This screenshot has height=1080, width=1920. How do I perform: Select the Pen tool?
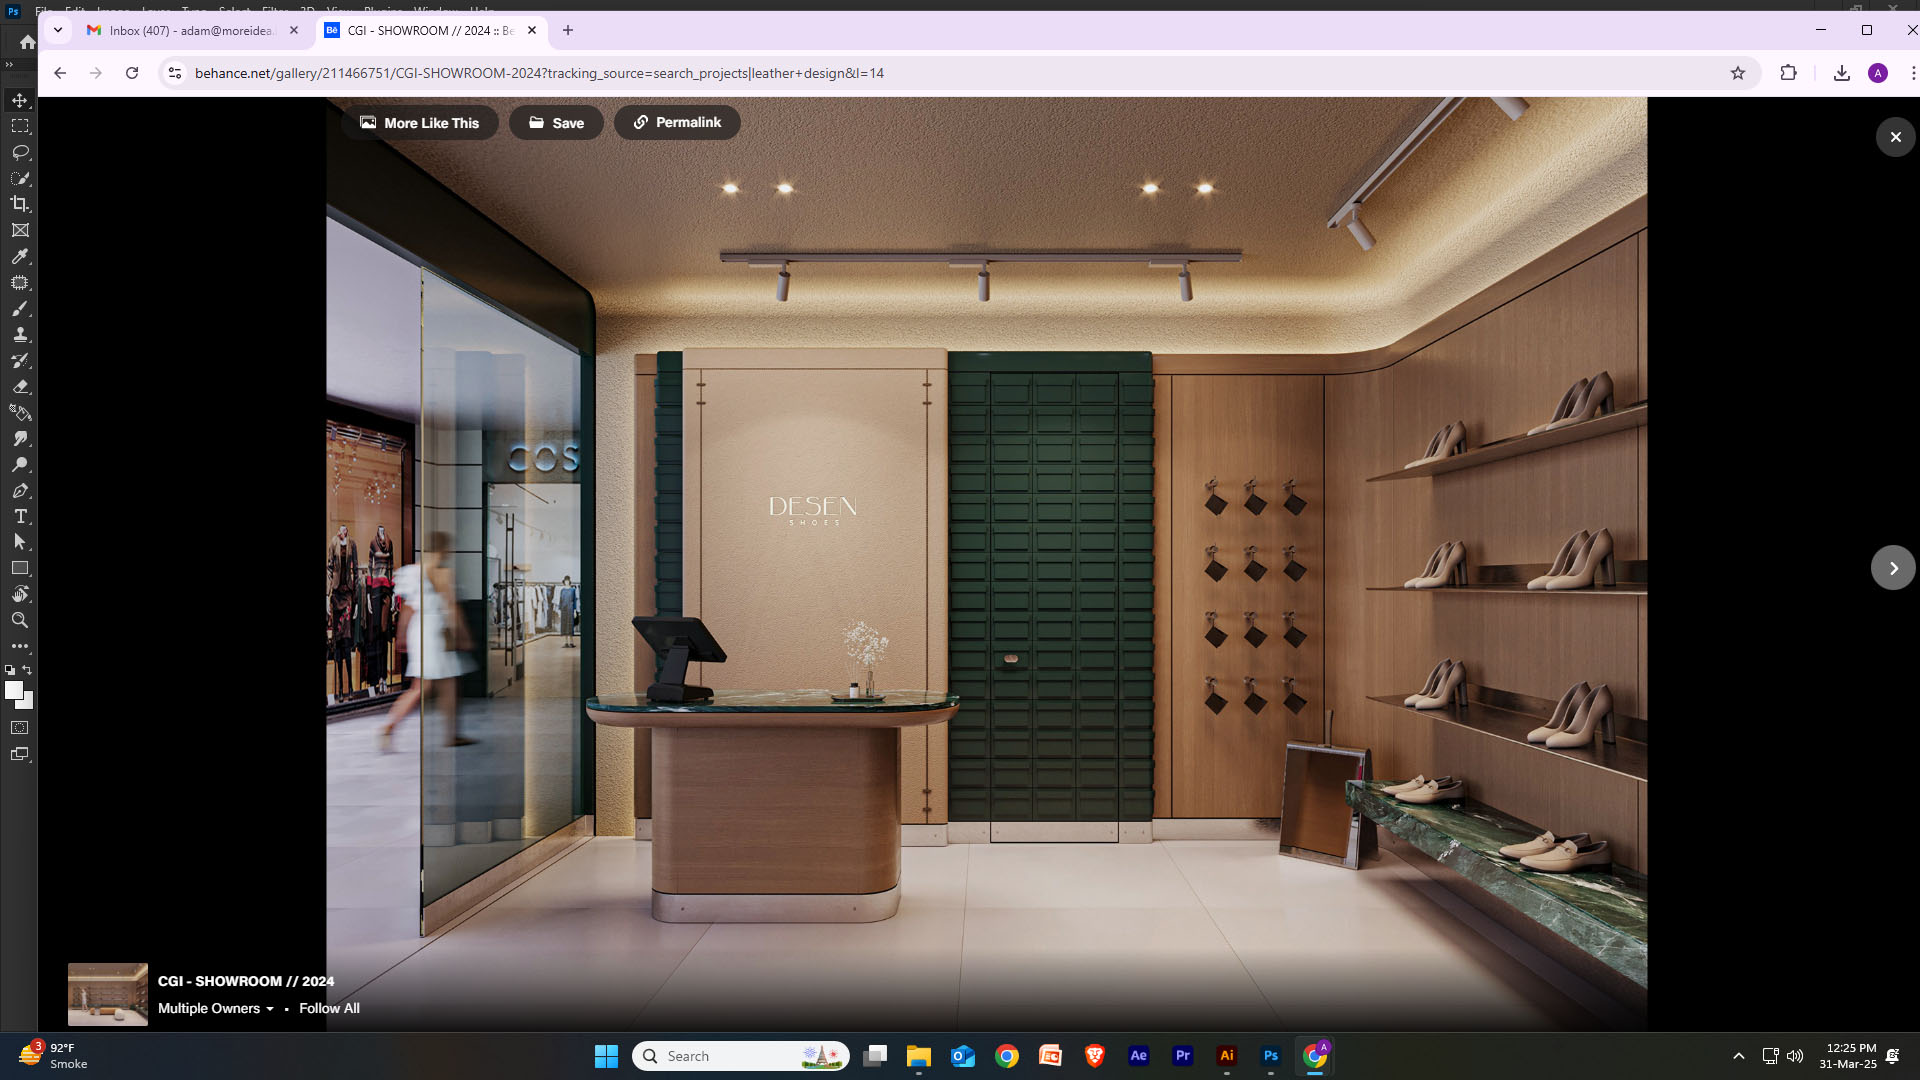[20, 490]
